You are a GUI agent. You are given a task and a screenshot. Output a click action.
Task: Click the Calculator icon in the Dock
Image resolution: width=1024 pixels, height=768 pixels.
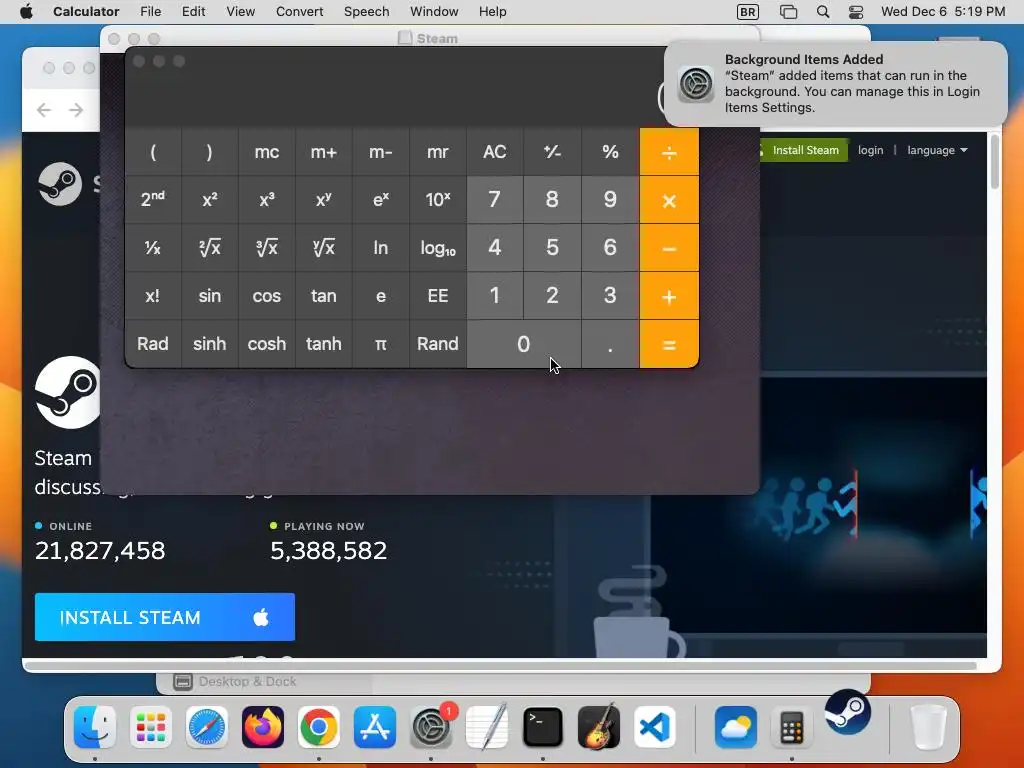click(792, 727)
